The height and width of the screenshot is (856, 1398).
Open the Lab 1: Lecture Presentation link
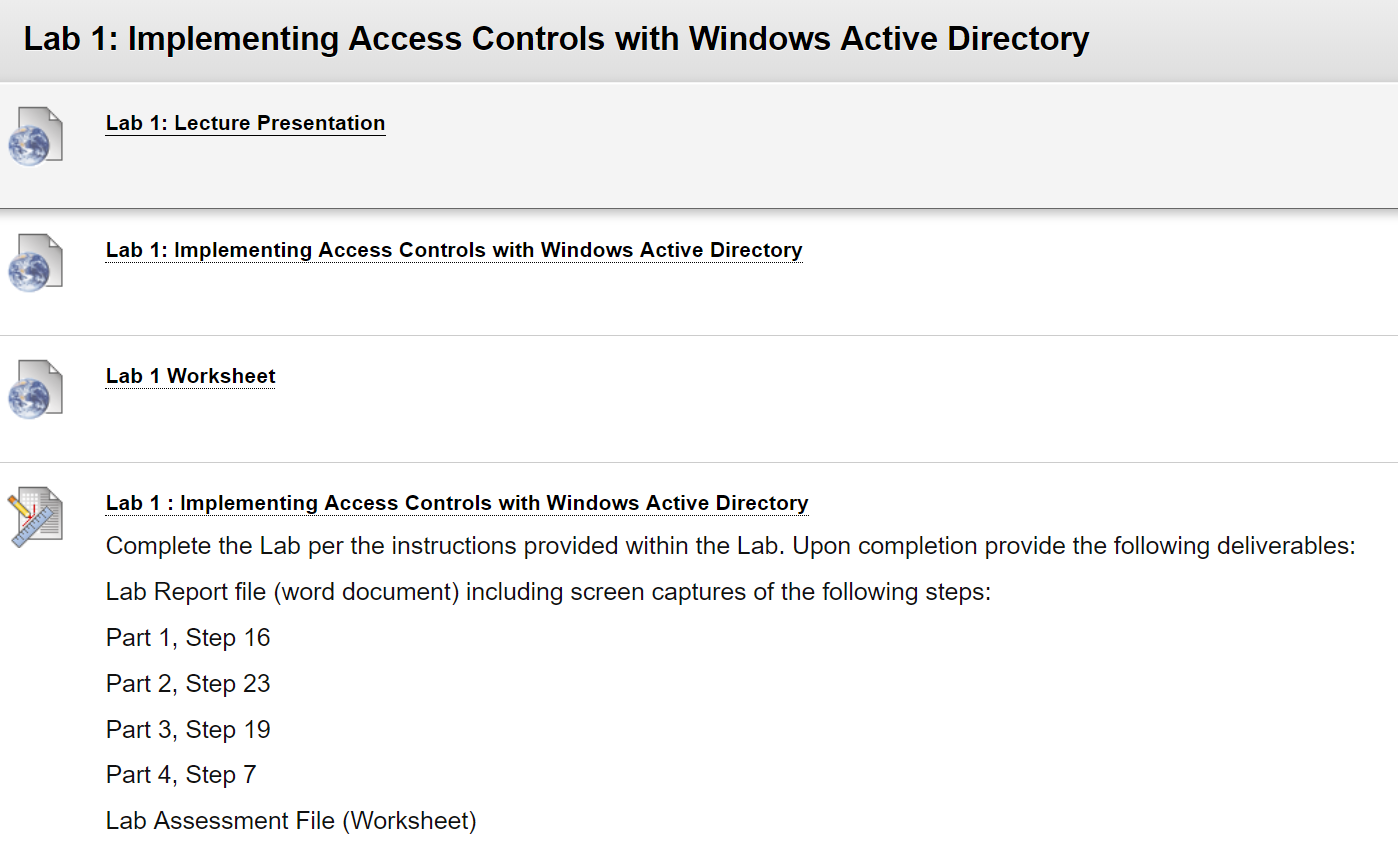[245, 123]
